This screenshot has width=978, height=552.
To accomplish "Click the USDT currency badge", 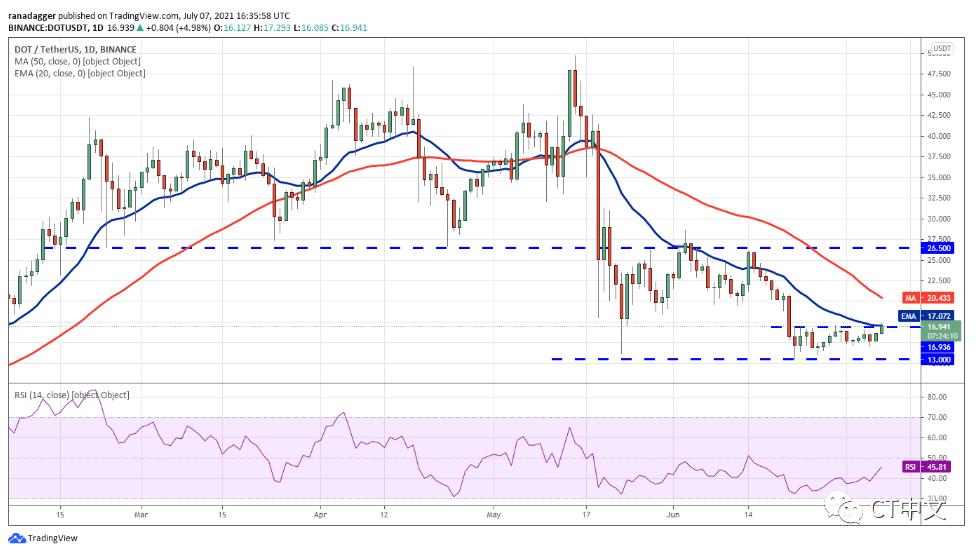I will click(x=941, y=48).
